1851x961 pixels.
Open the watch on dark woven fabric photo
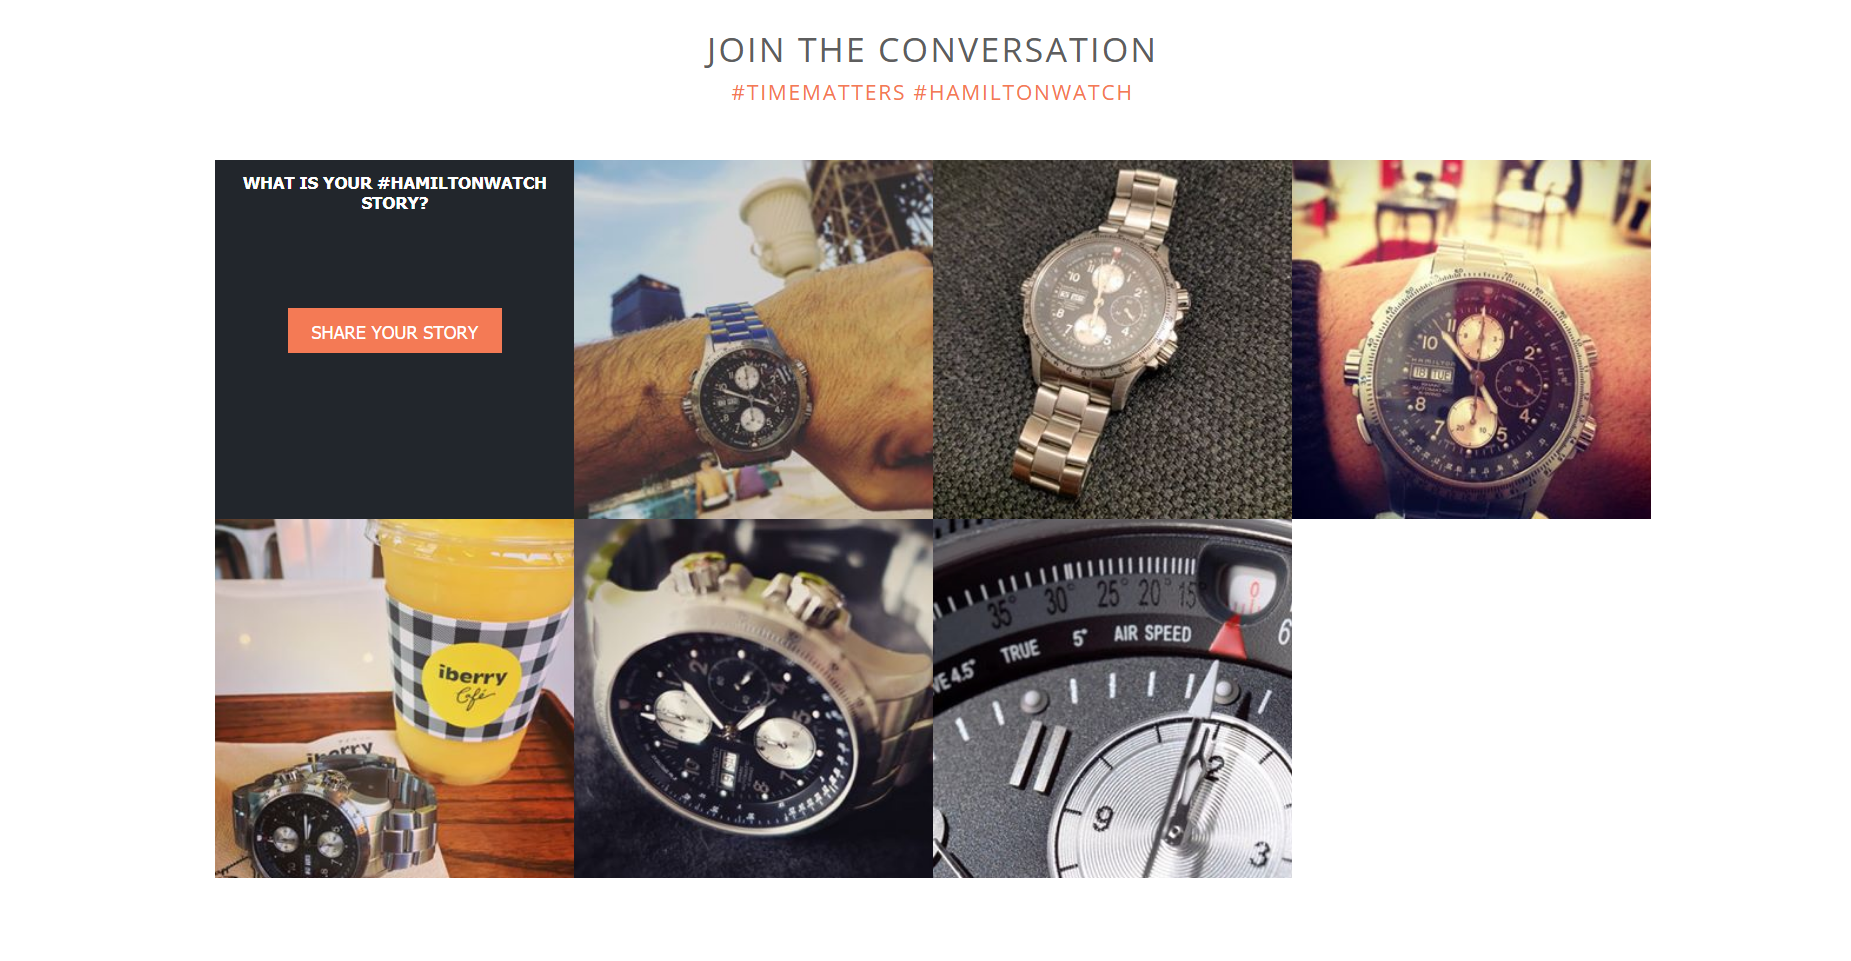click(x=1112, y=339)
